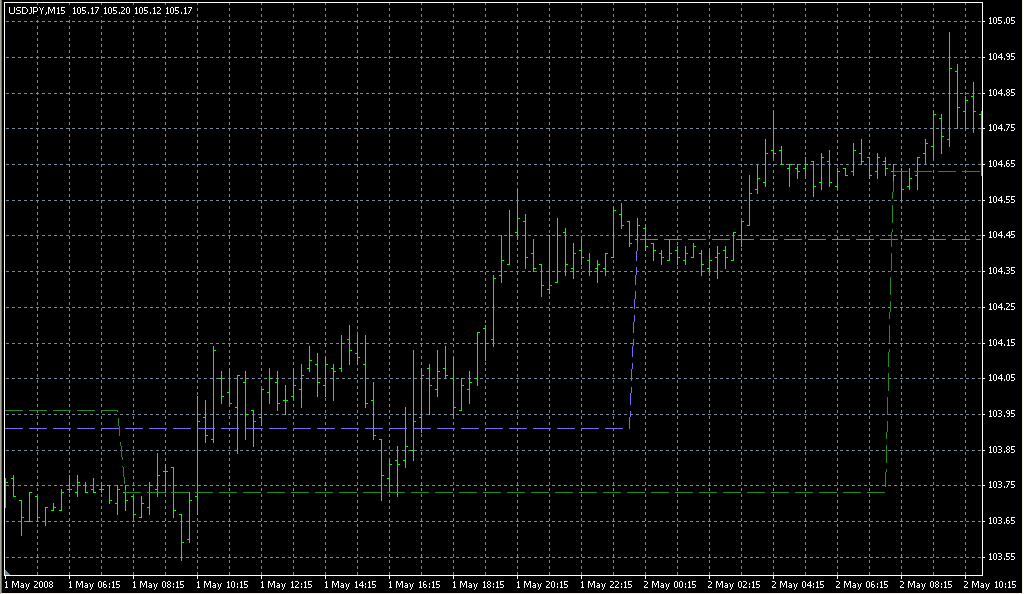This screenshot has height=594, width=1024.
Task: Click the OHLC values text beside the chart title
Action: click(132, 10)
